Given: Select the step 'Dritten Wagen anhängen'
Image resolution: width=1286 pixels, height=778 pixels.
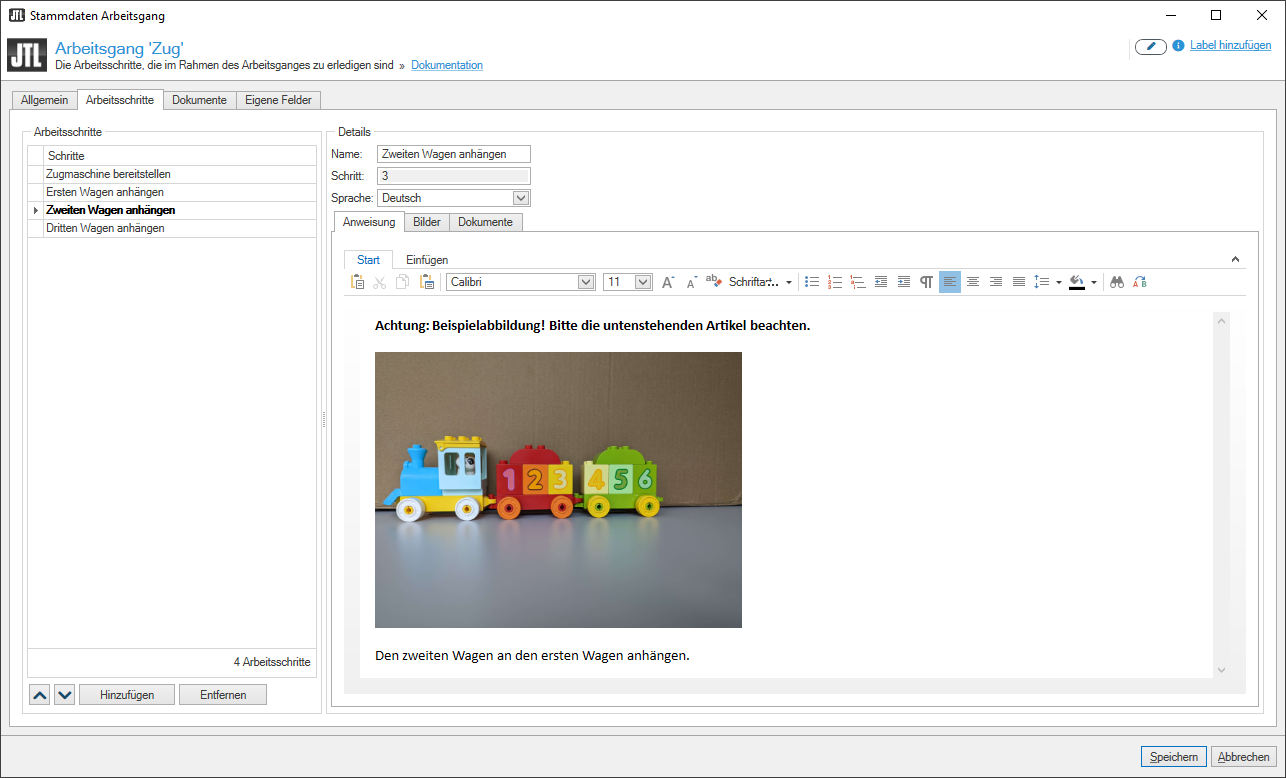Looking at the screenshot, I should [105, 228].
